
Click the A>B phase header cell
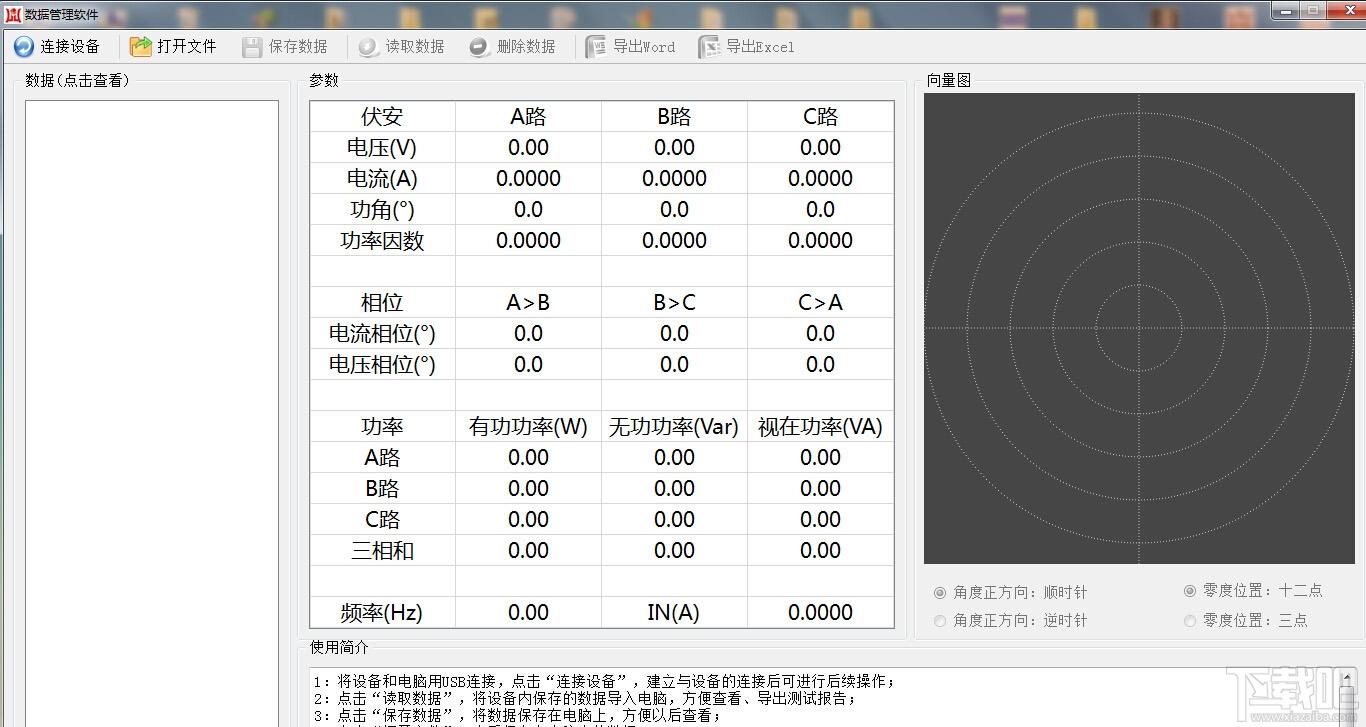point(528,302)
